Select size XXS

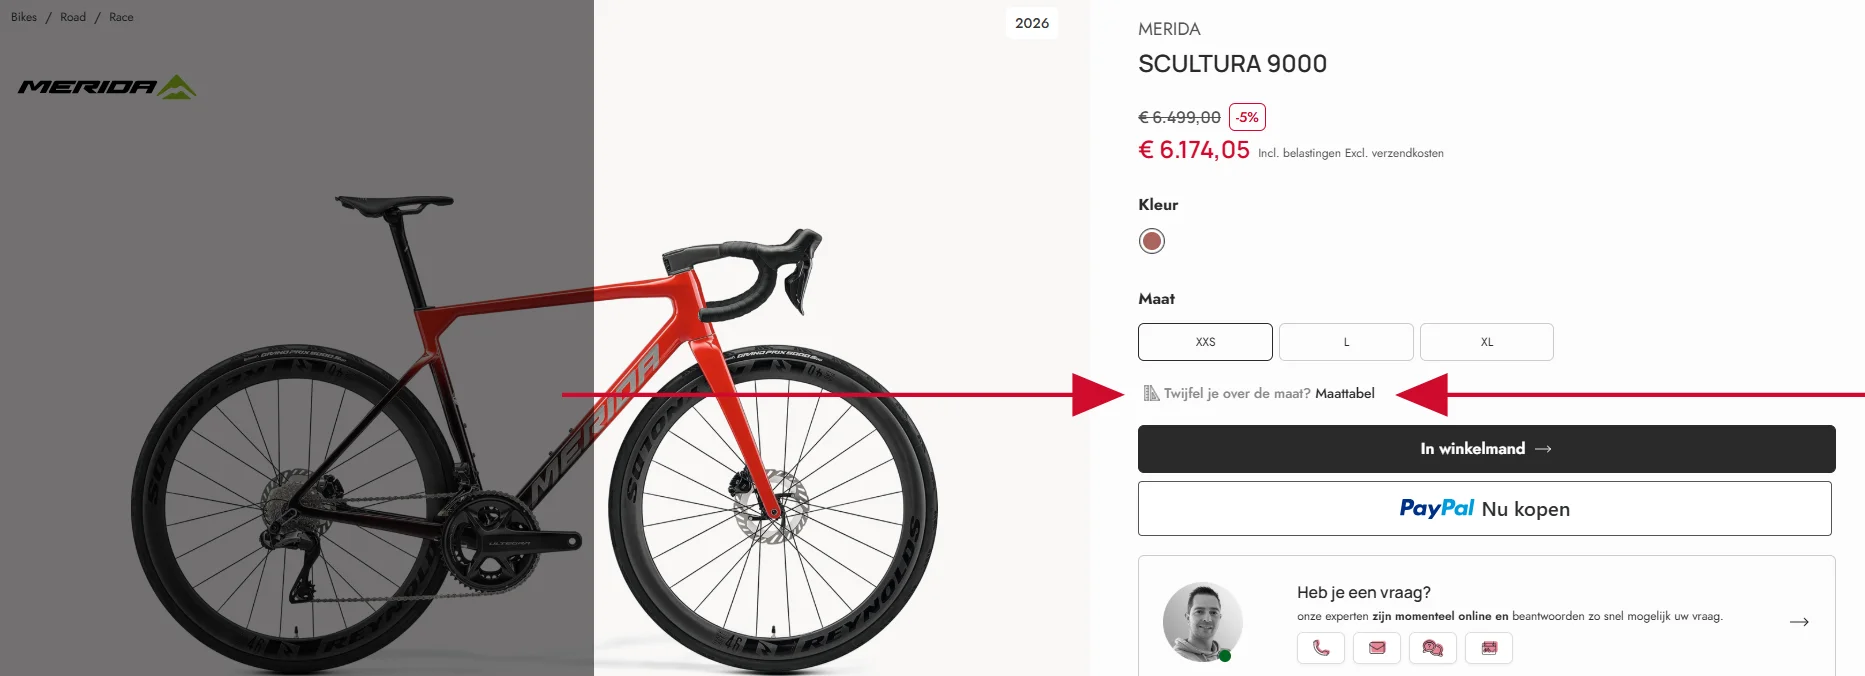point(1205,342)
